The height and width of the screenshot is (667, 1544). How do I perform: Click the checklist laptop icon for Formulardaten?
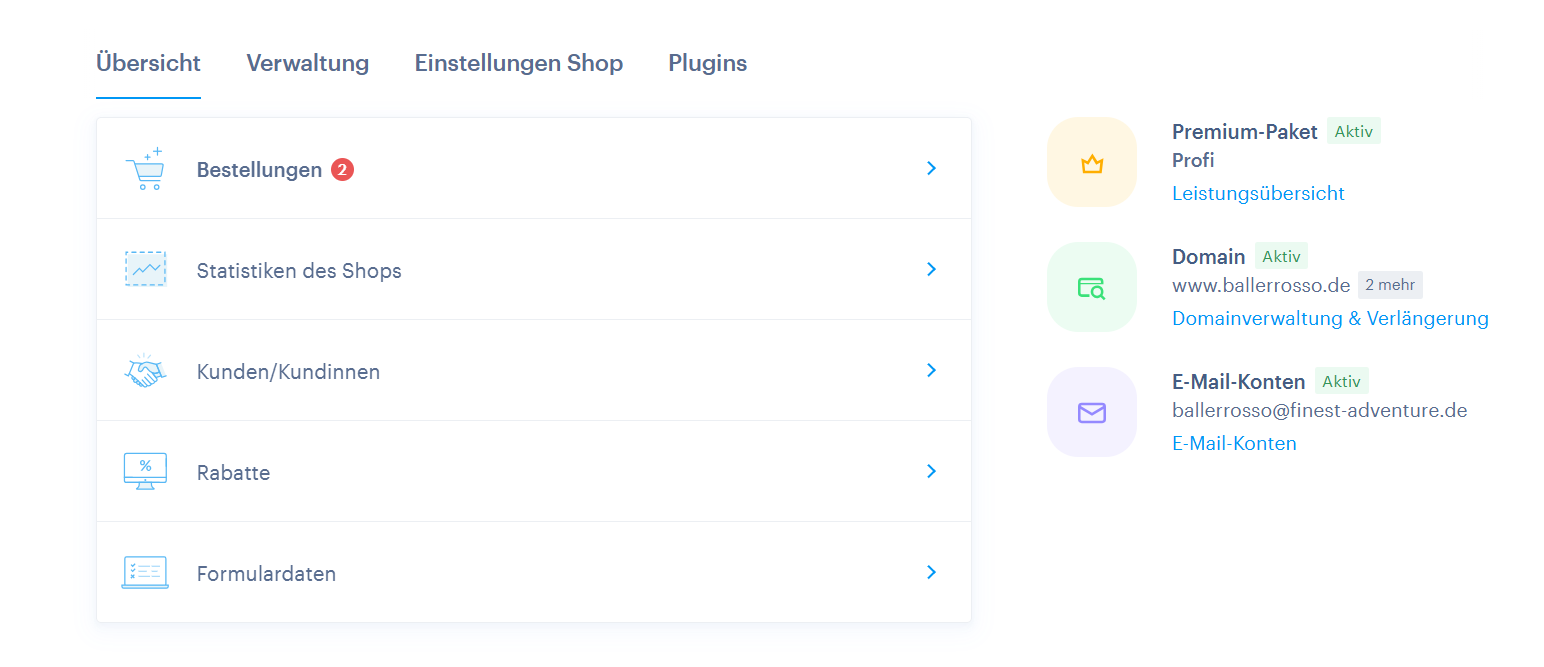click(x=145, y=573)
